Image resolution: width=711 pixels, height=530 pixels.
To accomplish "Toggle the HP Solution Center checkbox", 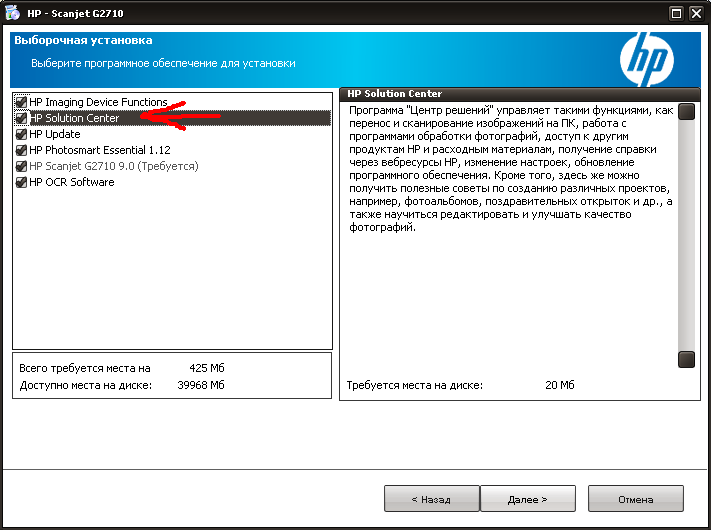I will click(21, 118).
